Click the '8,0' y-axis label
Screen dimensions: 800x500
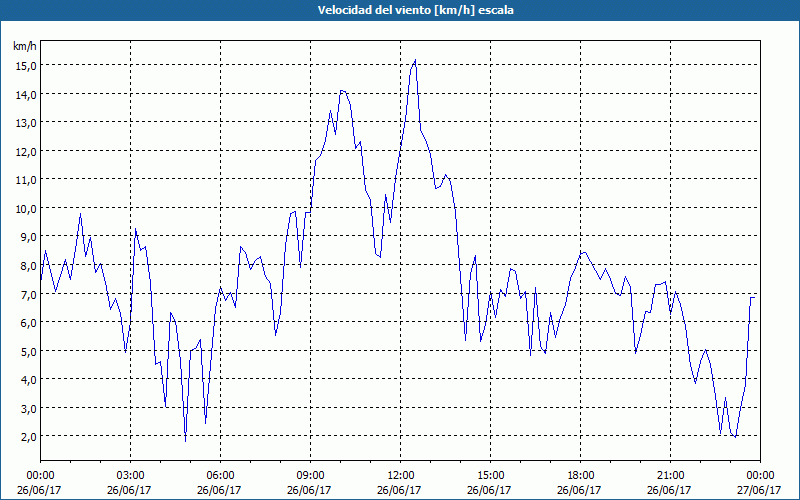[28, 265]
